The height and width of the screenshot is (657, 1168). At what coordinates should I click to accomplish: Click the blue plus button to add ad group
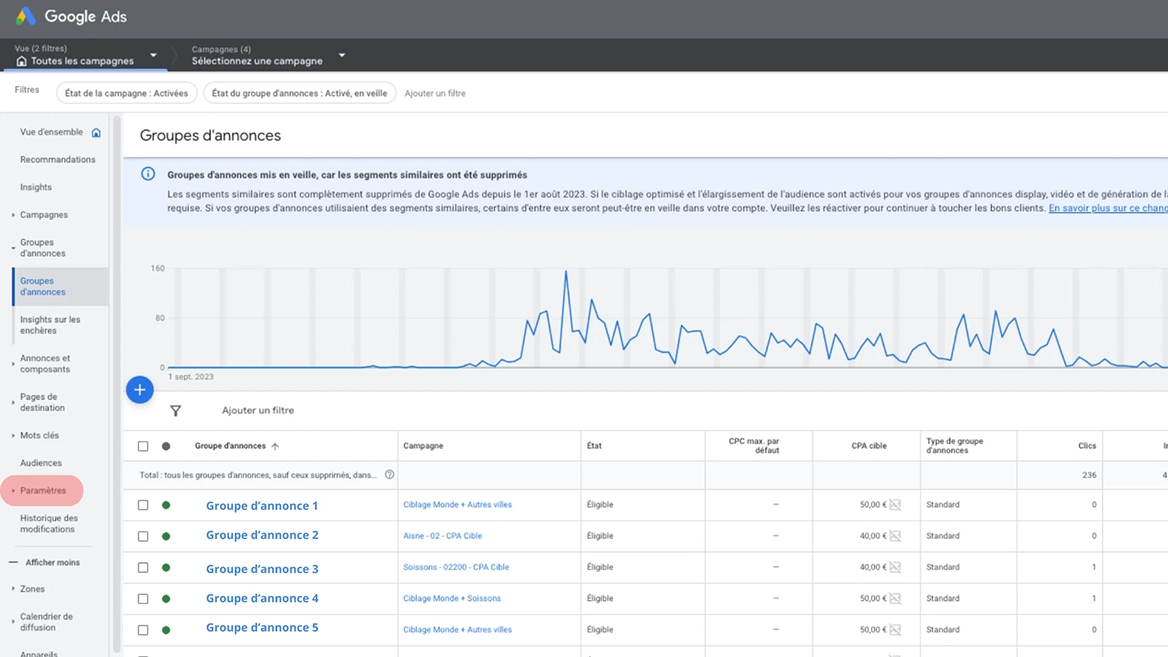point(139,390)
